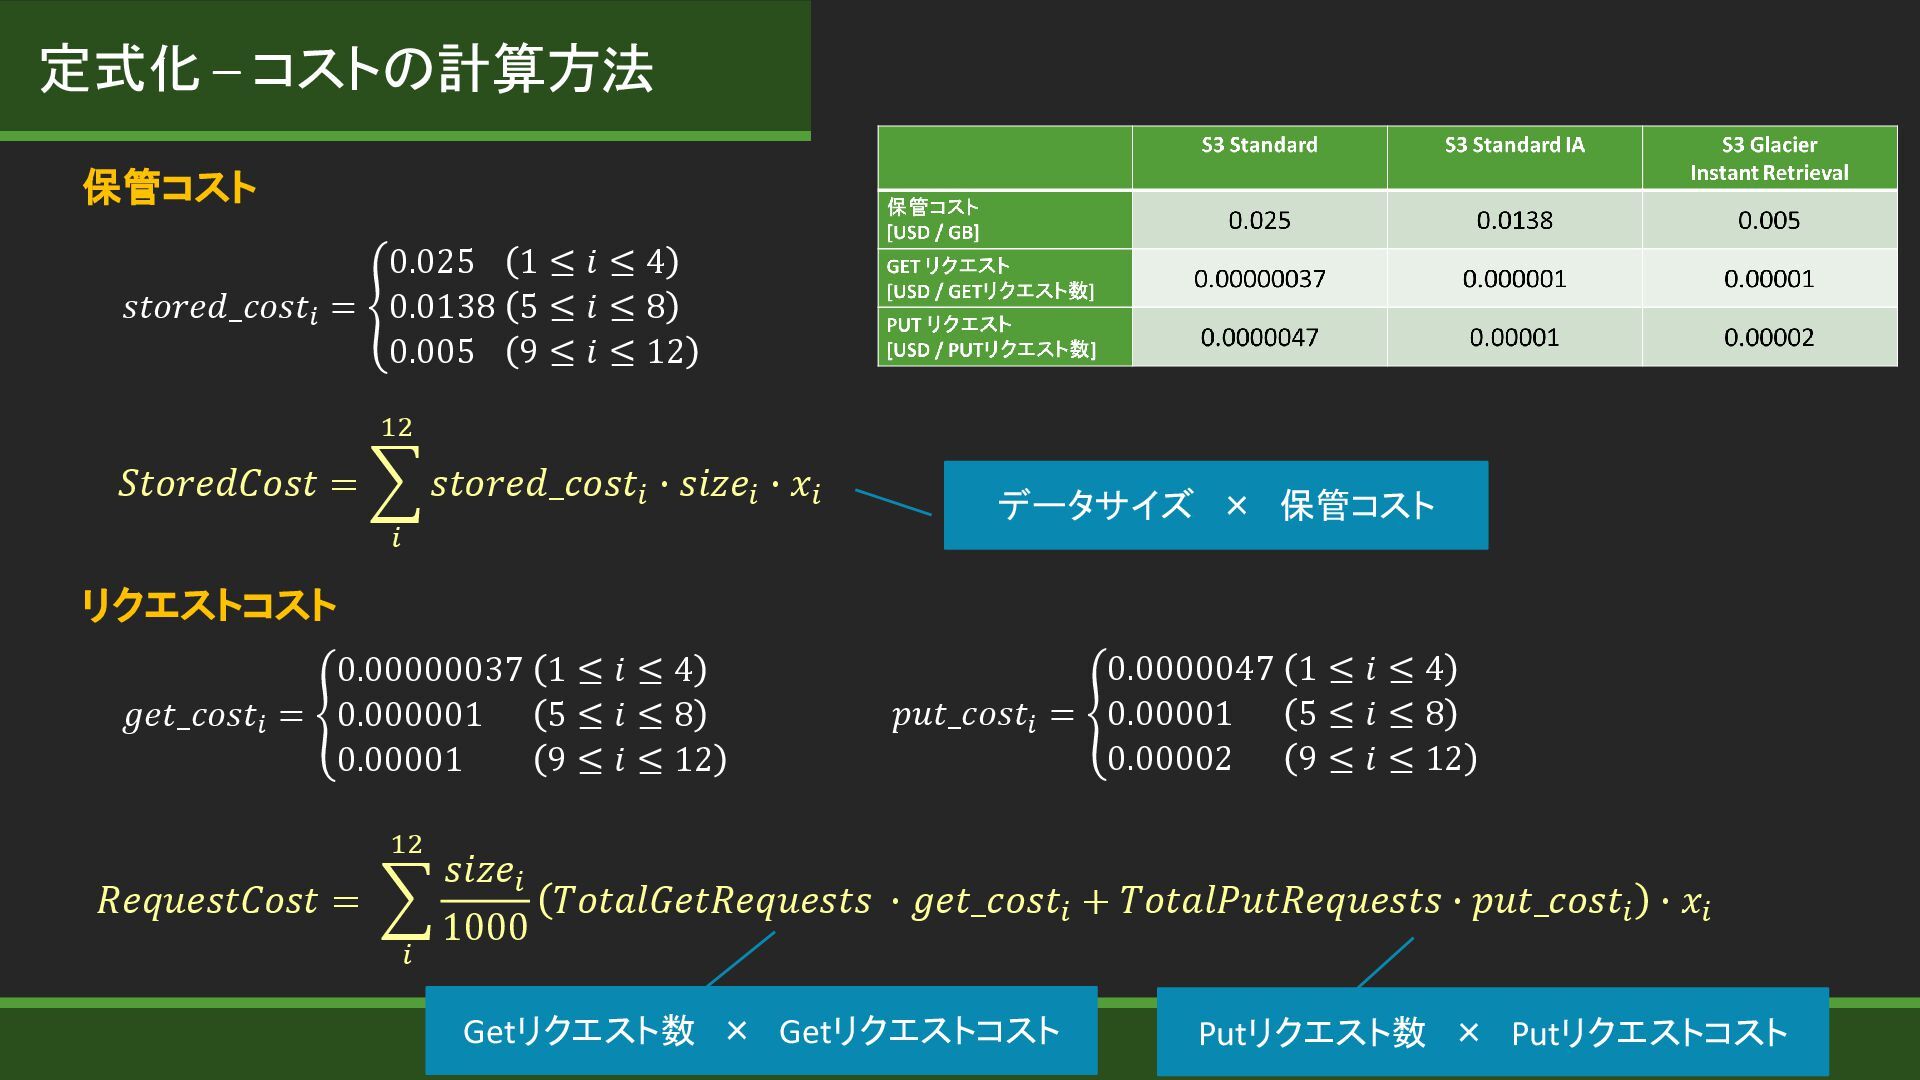Click the put_cost piecewise definition
Screen dimensions: 1920x1080
point(1184,714)
